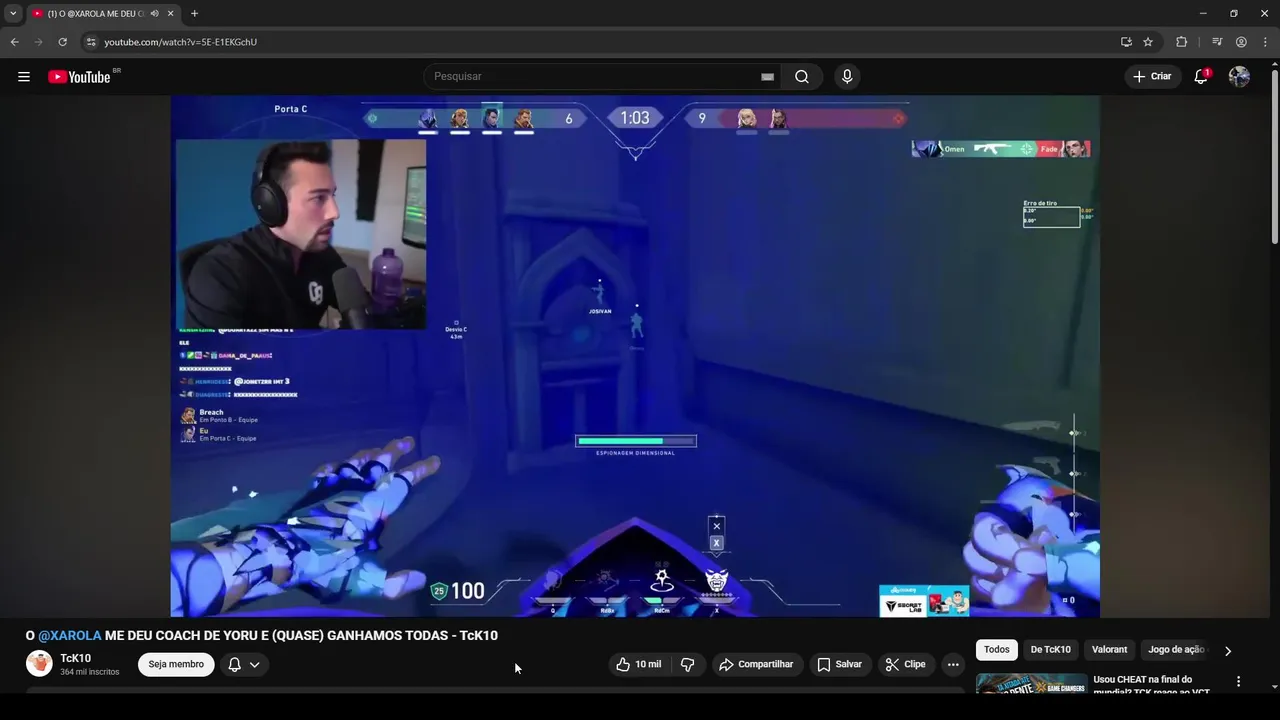Image resolution: width=1280 pixels, height=720 pixels.
Task: Open Chrome three-dot menu
Action: pos(1265,42)
